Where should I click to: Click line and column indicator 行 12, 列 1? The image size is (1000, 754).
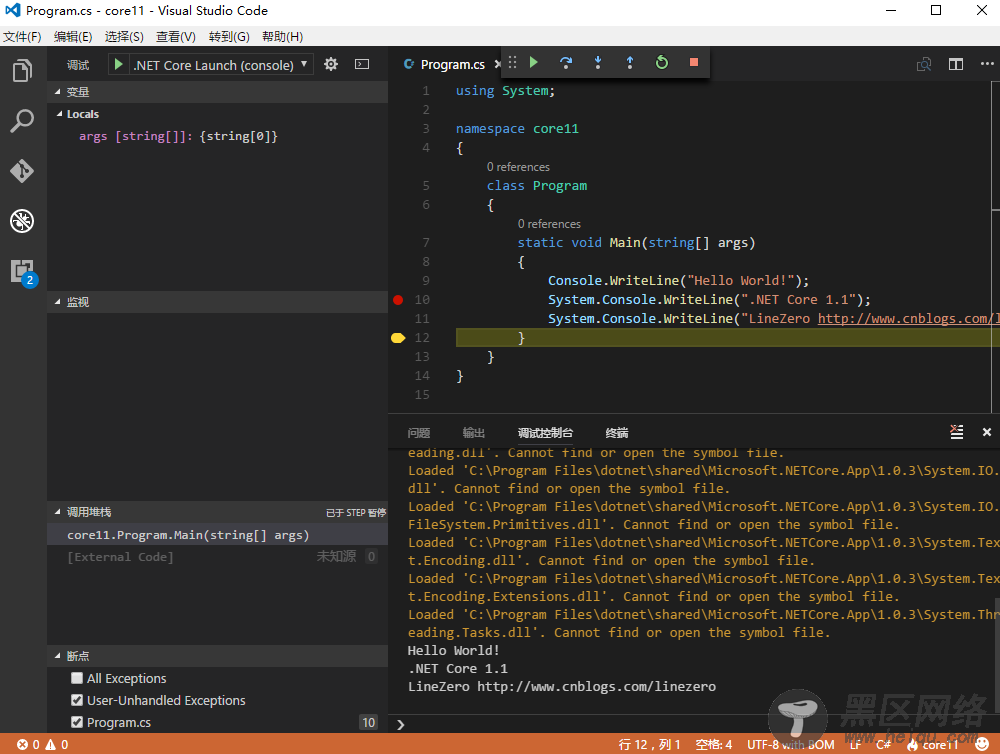[x=649, y=744]
